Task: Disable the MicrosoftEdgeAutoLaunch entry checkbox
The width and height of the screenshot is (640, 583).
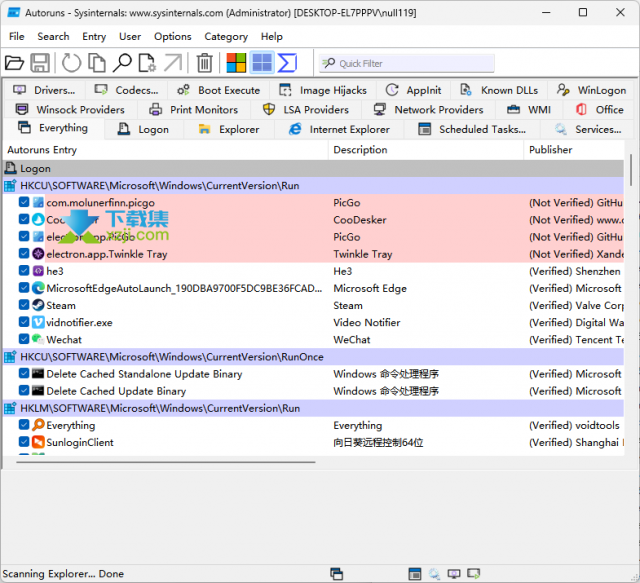Action: [24, 288]
